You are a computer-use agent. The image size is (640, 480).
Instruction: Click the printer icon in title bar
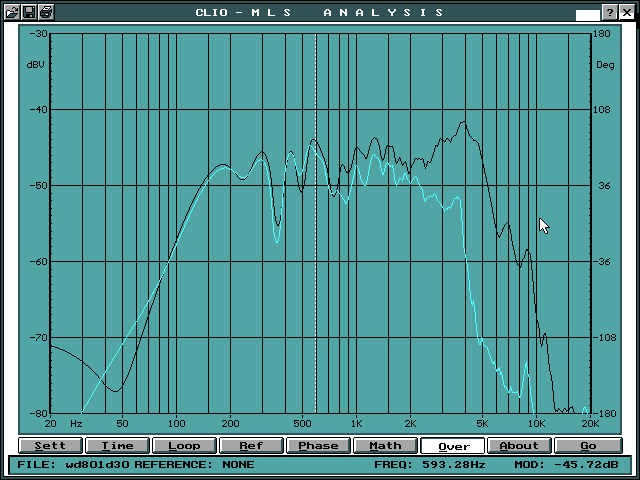[x=45, y=12]
